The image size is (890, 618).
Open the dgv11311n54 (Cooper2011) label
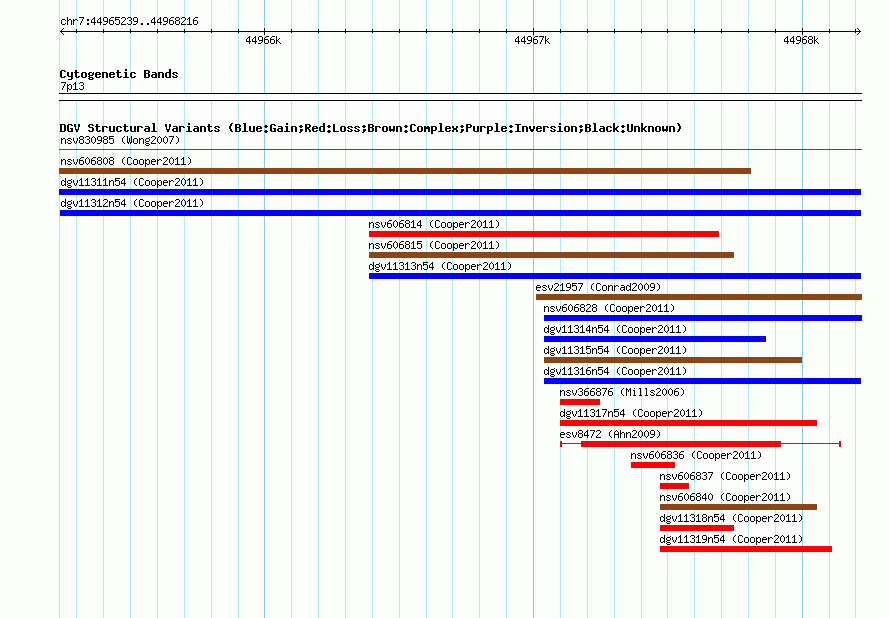click(x=132, y=182)
